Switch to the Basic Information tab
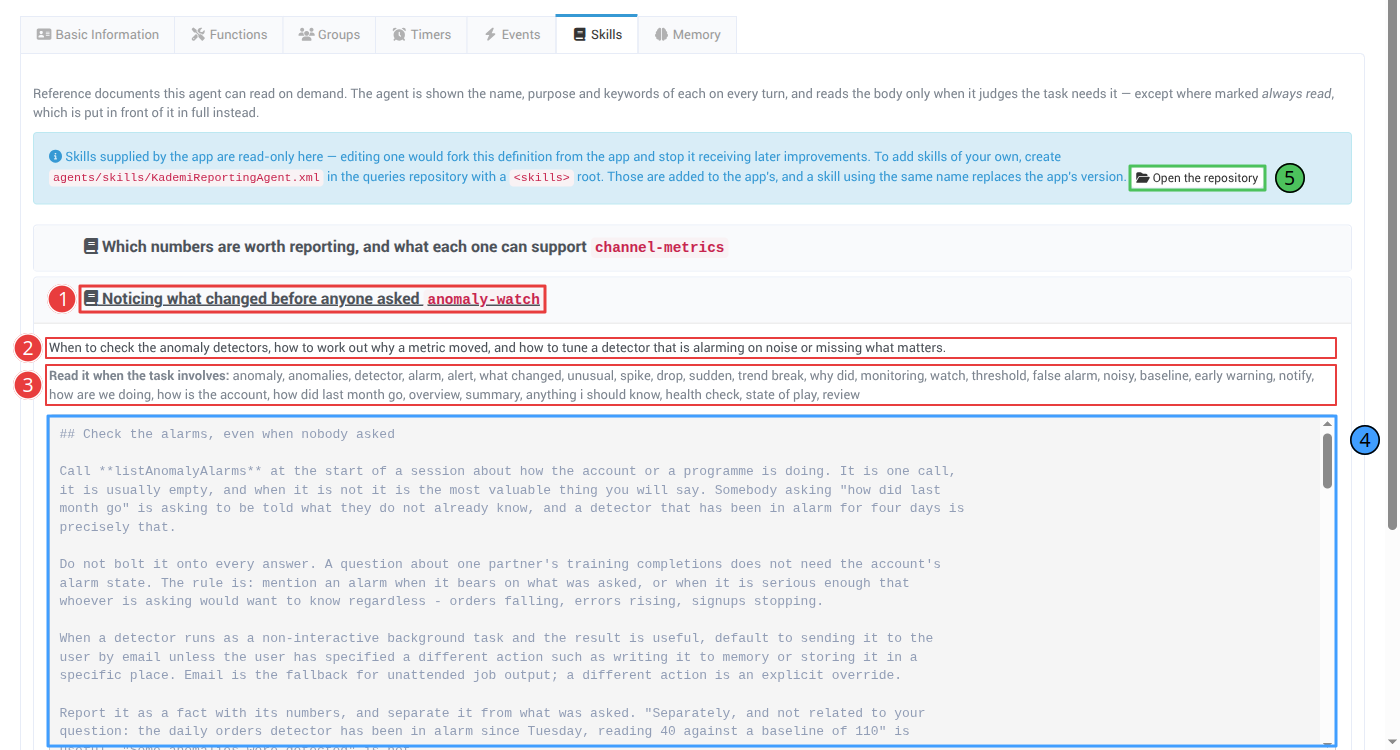1400x750 pixels. click(98, 34)
